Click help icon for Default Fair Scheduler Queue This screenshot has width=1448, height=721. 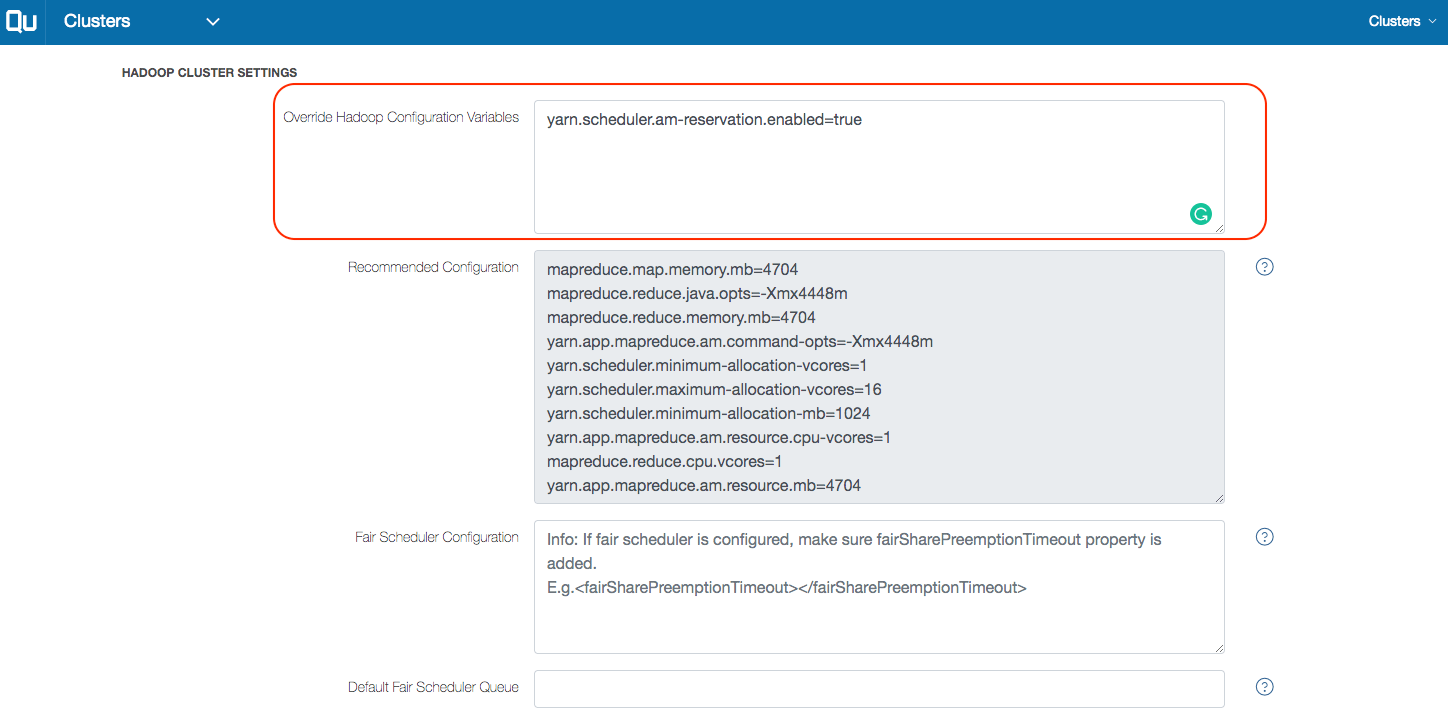(1264, 687)
